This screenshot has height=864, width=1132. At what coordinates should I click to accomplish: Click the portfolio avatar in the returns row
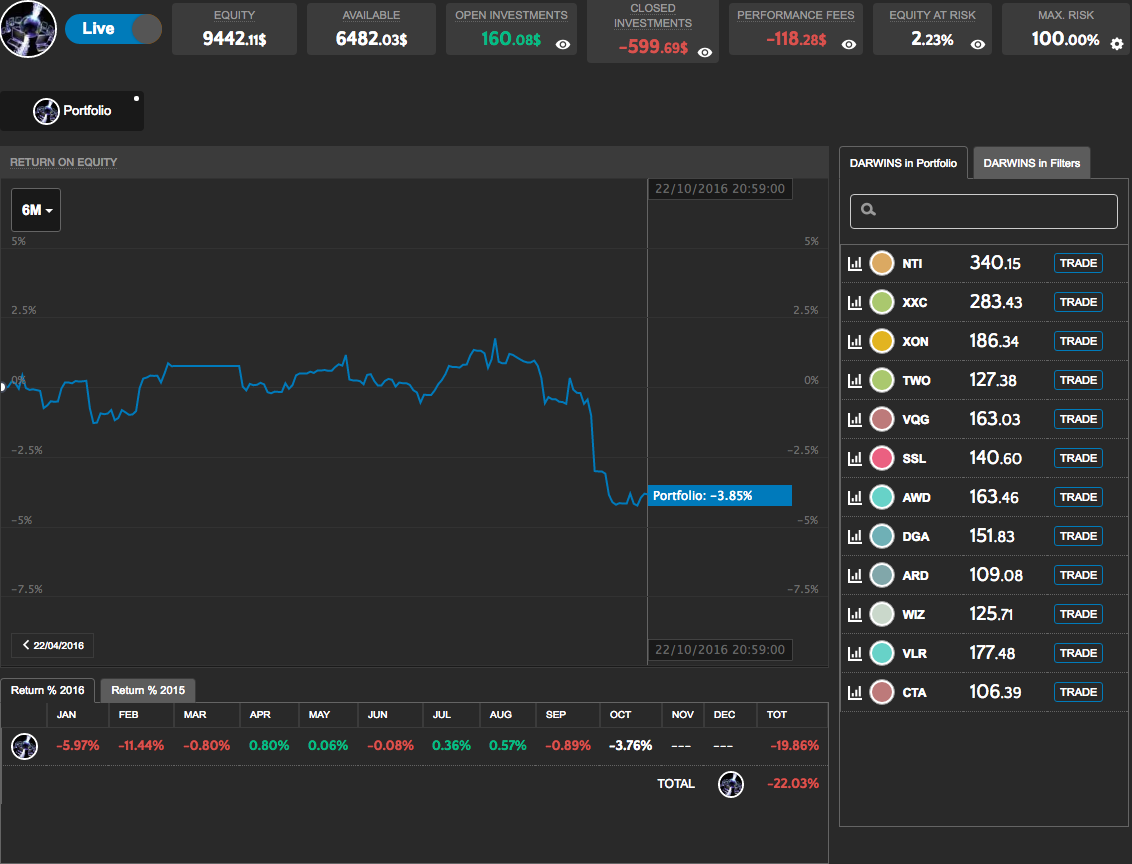(24, 746)
